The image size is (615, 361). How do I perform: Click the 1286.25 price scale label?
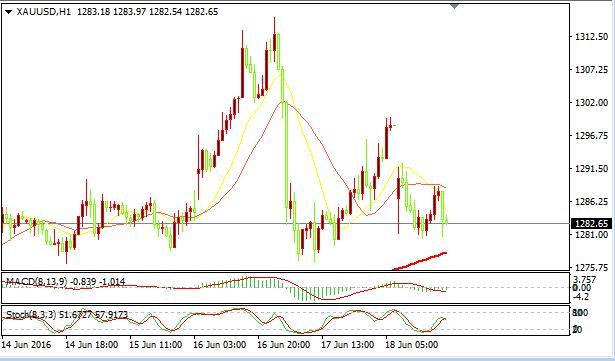pos(591,201)
